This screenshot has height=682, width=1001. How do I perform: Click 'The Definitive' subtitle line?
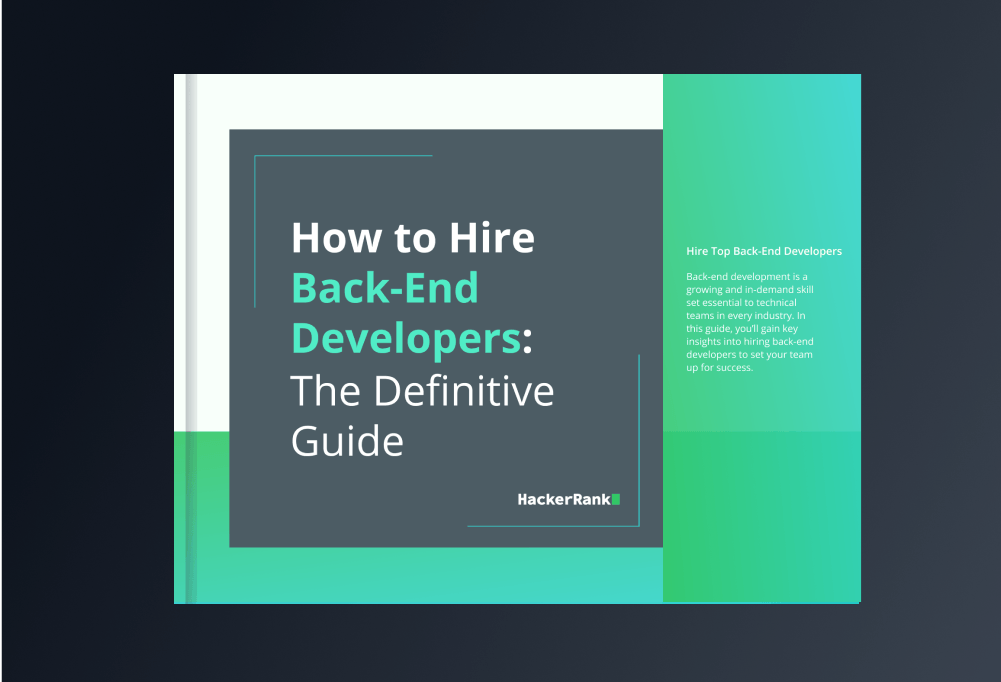(x=422, y=390)
